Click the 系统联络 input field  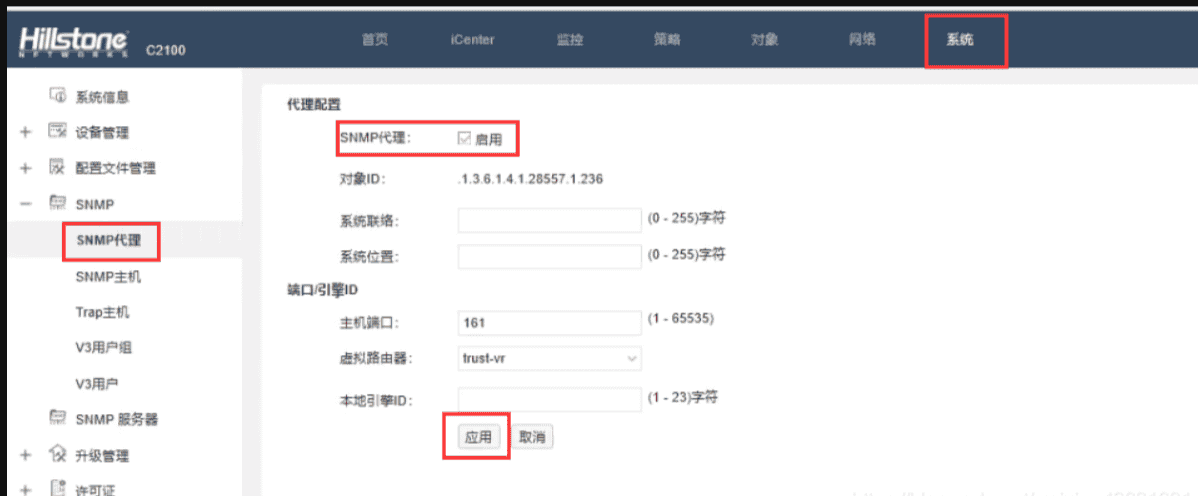(549, 220)
